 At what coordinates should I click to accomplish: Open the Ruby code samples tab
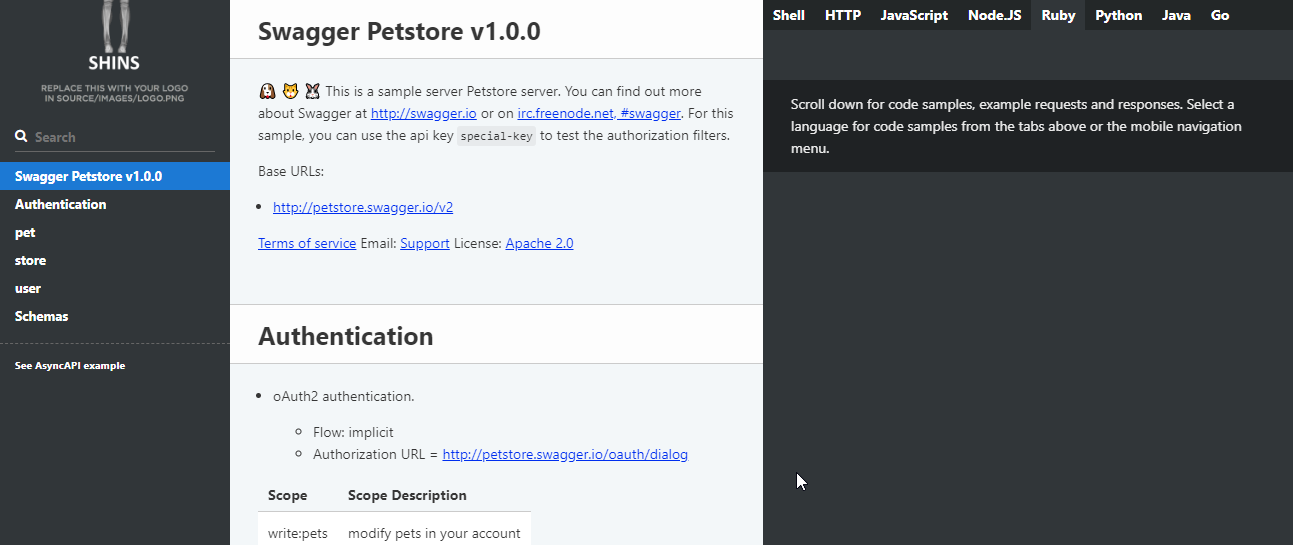[1058, 15]
